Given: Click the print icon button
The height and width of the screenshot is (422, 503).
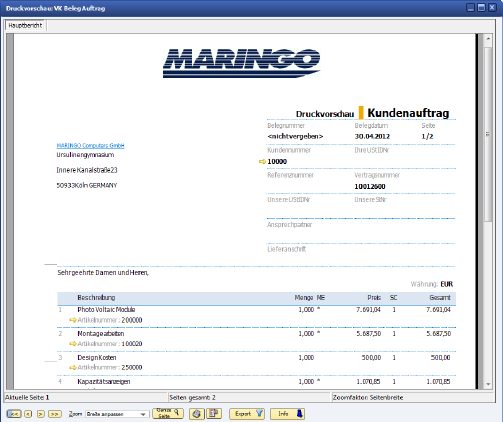Looking at the screenshot, I should [197, 414].
